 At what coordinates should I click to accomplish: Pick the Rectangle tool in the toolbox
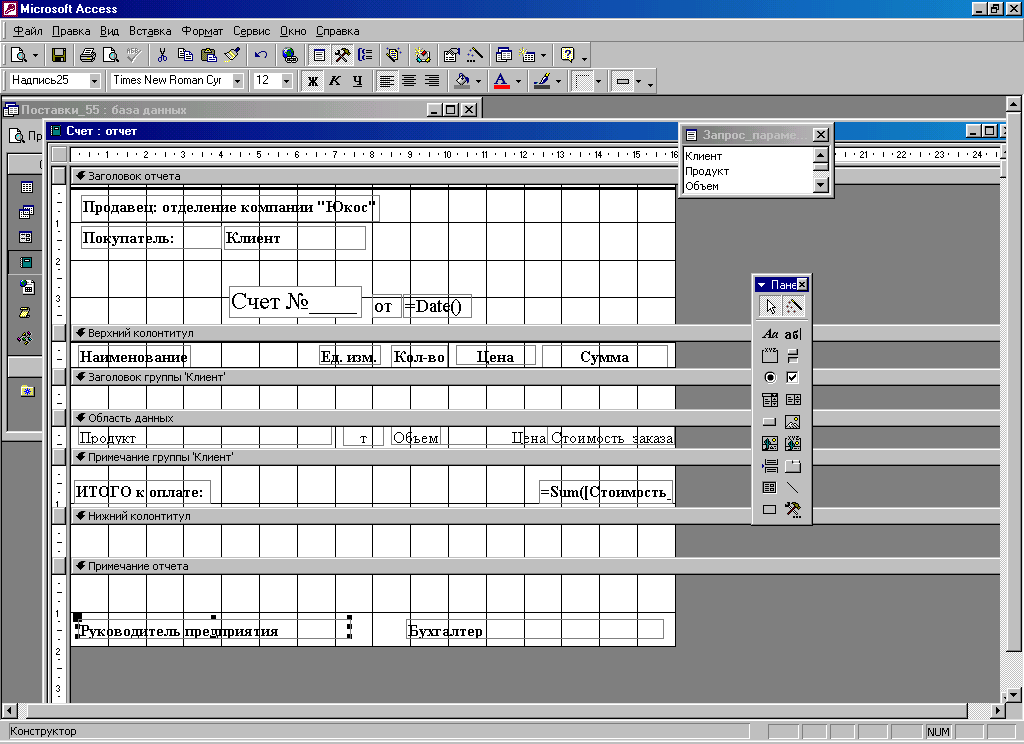[x=770, y=510]
